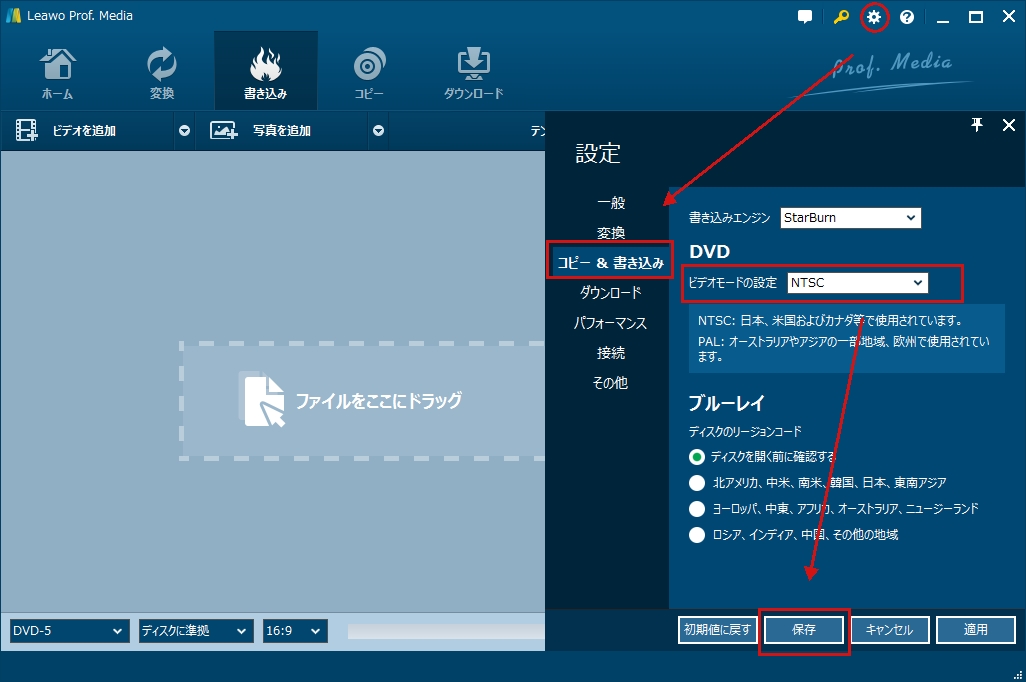
Task: Open help via the question mark icon
Action: (x=907, y=17)
